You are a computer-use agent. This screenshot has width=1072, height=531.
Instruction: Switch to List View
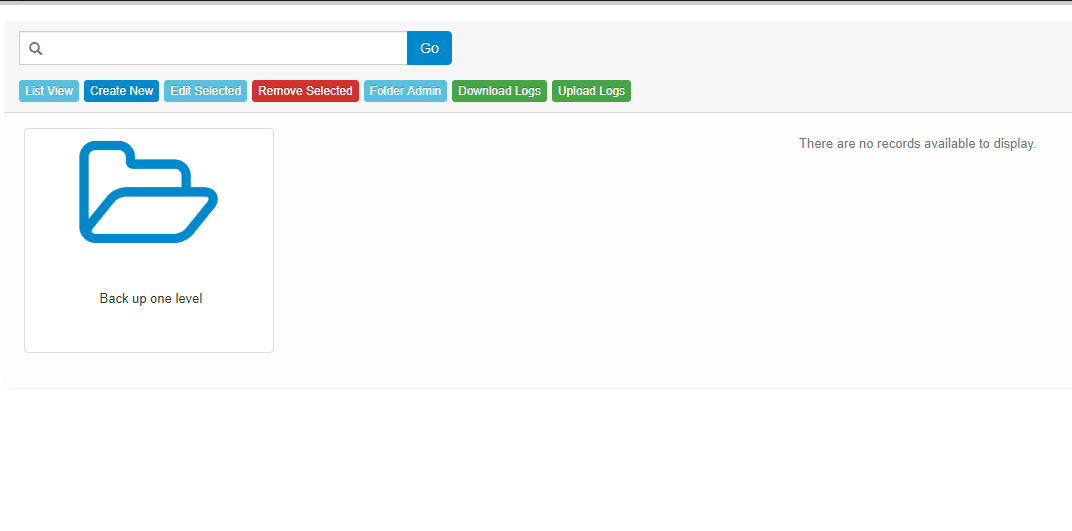[49, 91]
